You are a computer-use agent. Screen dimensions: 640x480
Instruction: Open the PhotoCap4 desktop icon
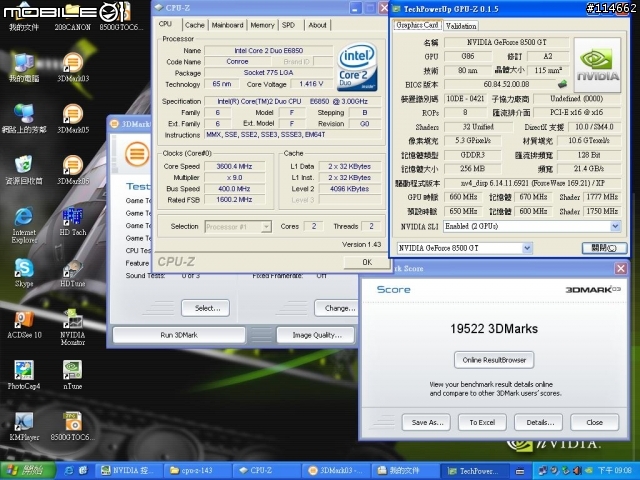(x=24, y=376)
